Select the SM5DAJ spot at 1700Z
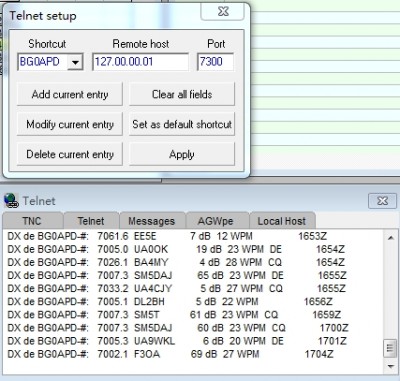This screenshot has height=381, width=400. coord(178,328)
